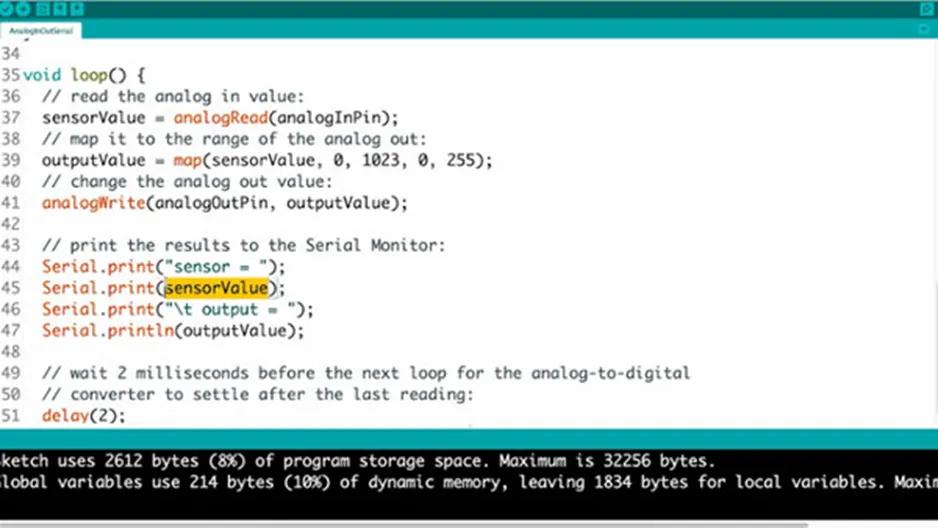
Task: Open the Serial Monitor icon
Action: tap(927, 9)
